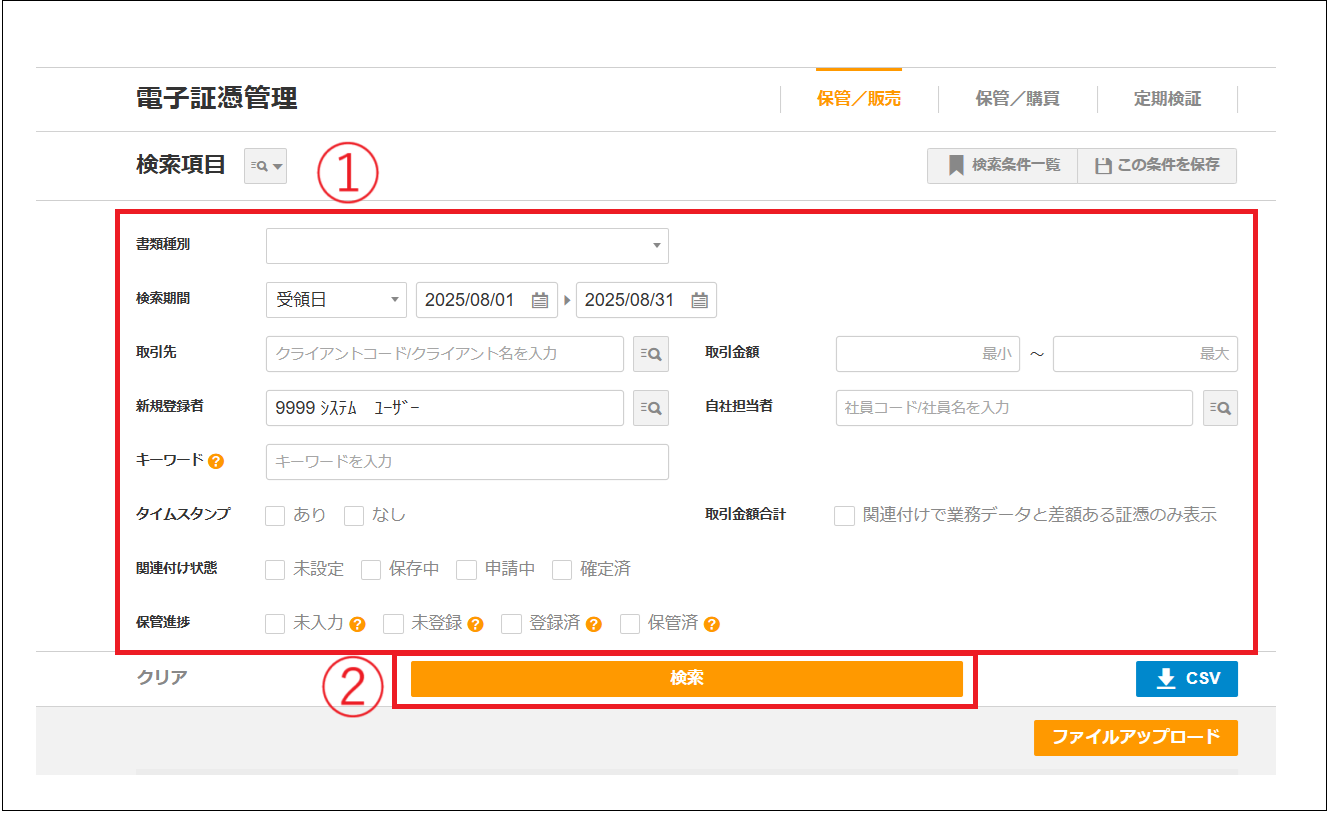Click the キーワード input field
Viewport: 1331px width, 816px height.
(467, 462)
